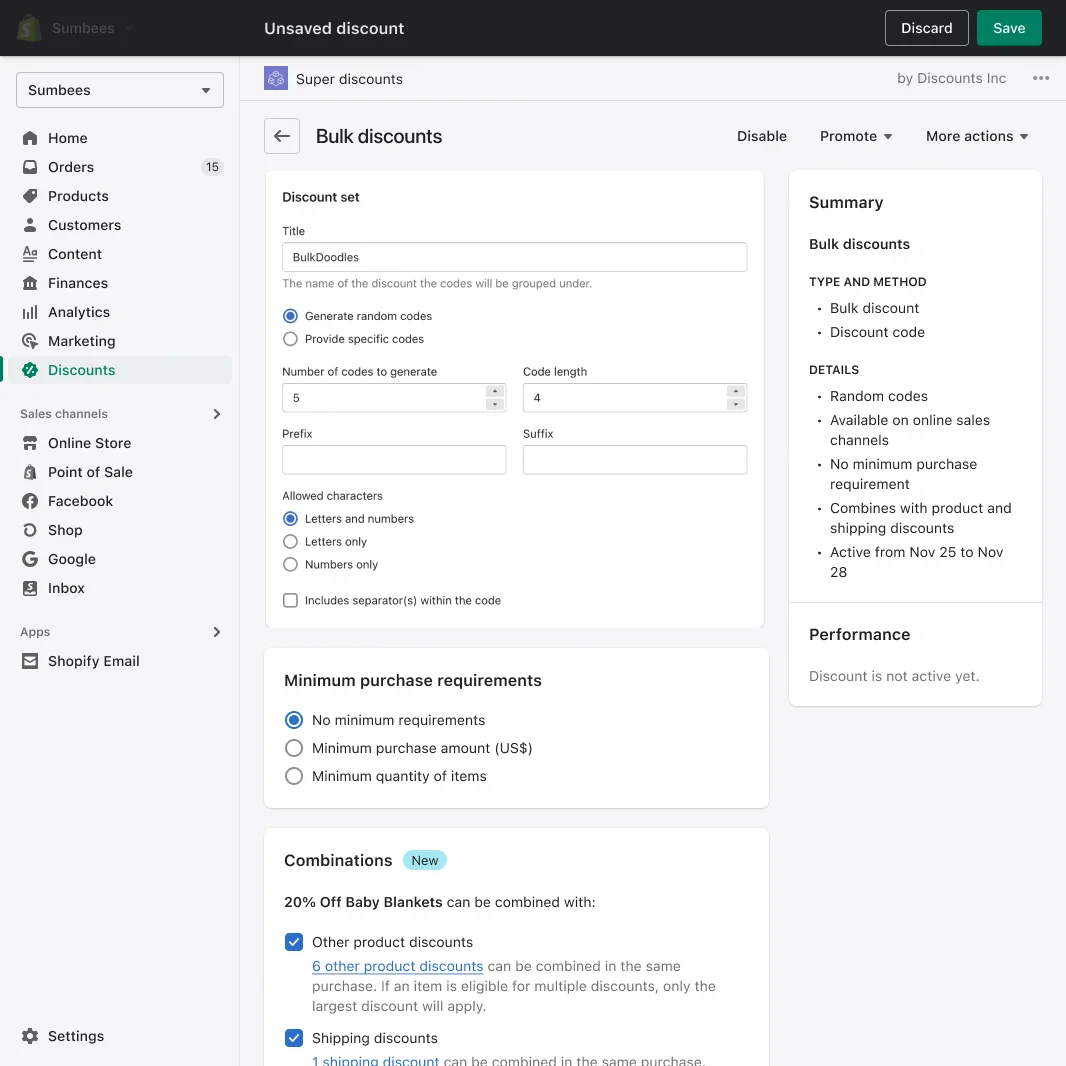Uncheck Other product discounts checkbox
Image resolution: width=1066 pixels, height=1066 pixels.
pos(294,942)
